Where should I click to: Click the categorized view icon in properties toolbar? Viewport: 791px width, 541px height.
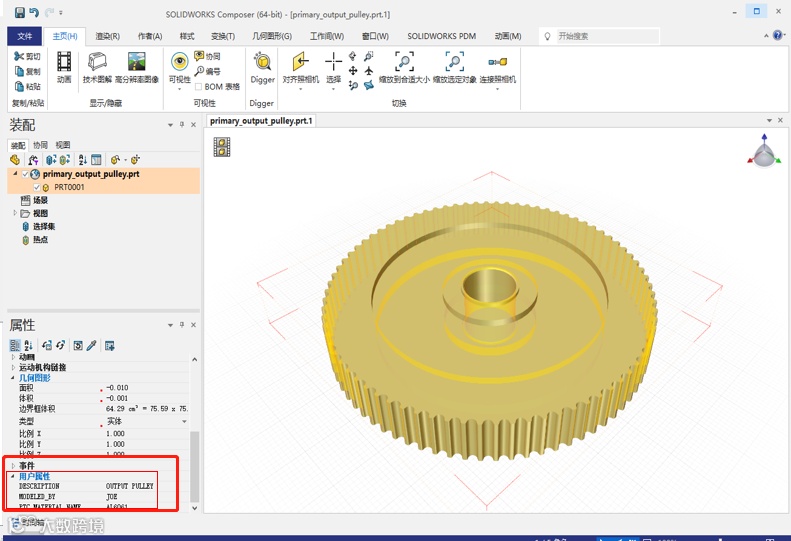15,346
